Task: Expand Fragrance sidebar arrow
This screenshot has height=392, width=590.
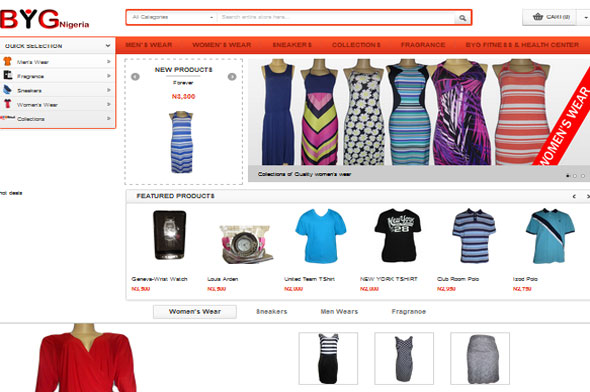Action: click(x=108, y=76)
